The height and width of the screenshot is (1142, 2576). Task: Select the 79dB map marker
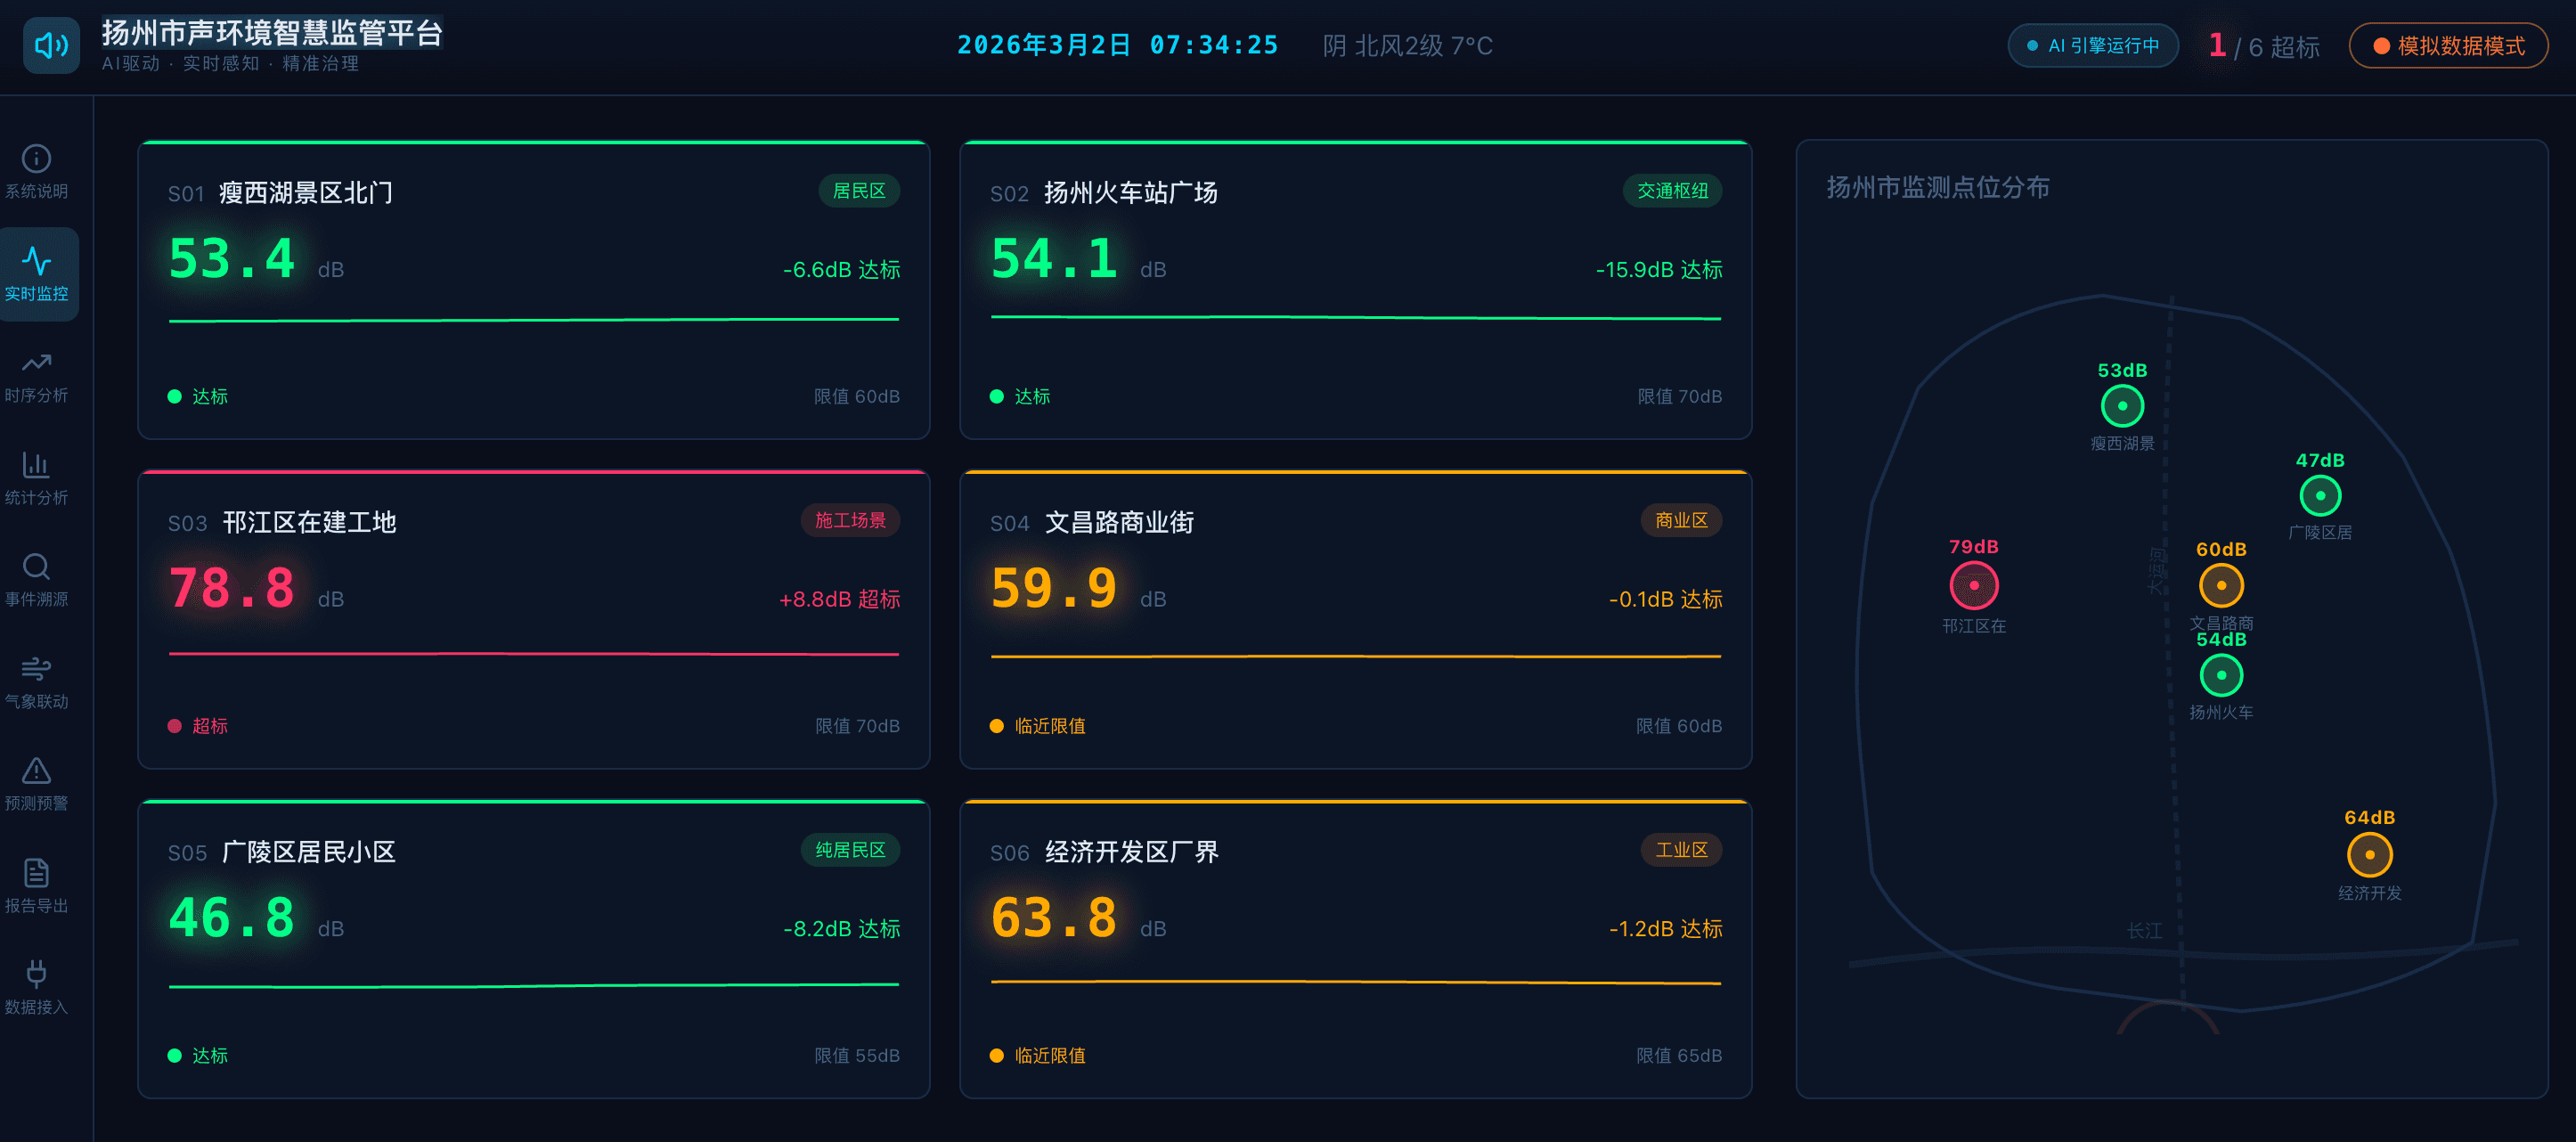pyautogui.click(x=1973, y=586)
